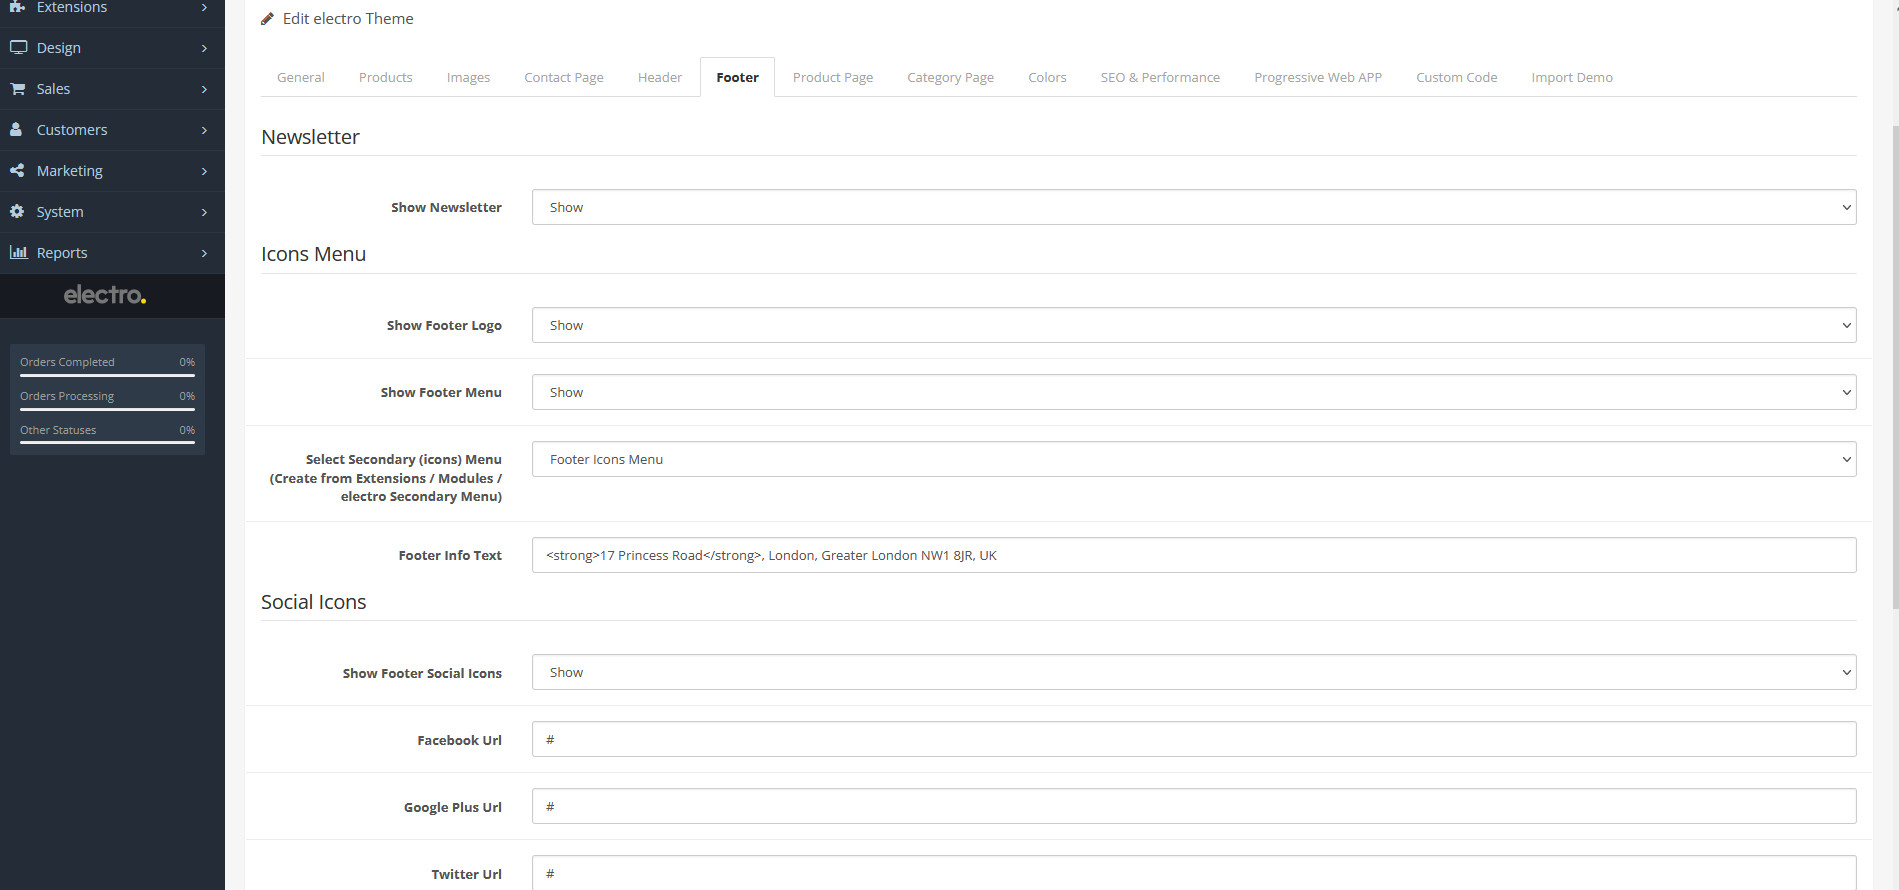
Task: Open the Show Footer Menu dropdown
Action: (x=1194, y=392)
